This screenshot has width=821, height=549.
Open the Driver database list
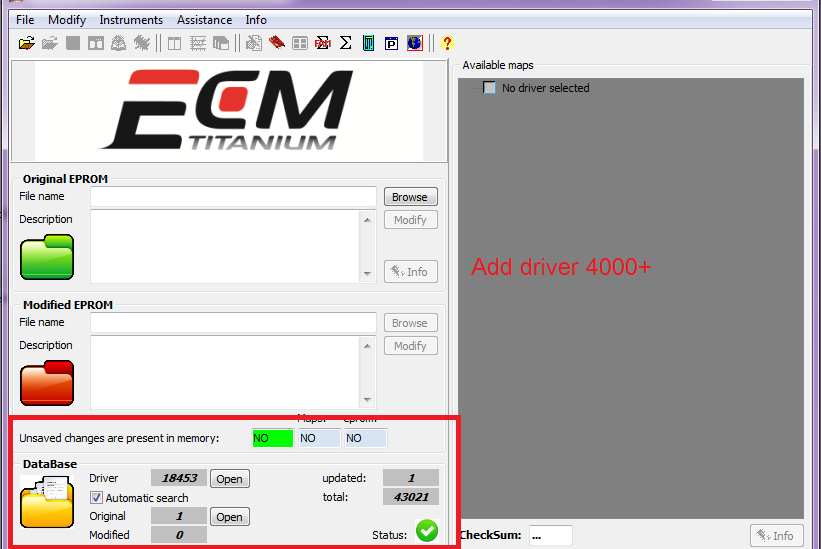230,479
